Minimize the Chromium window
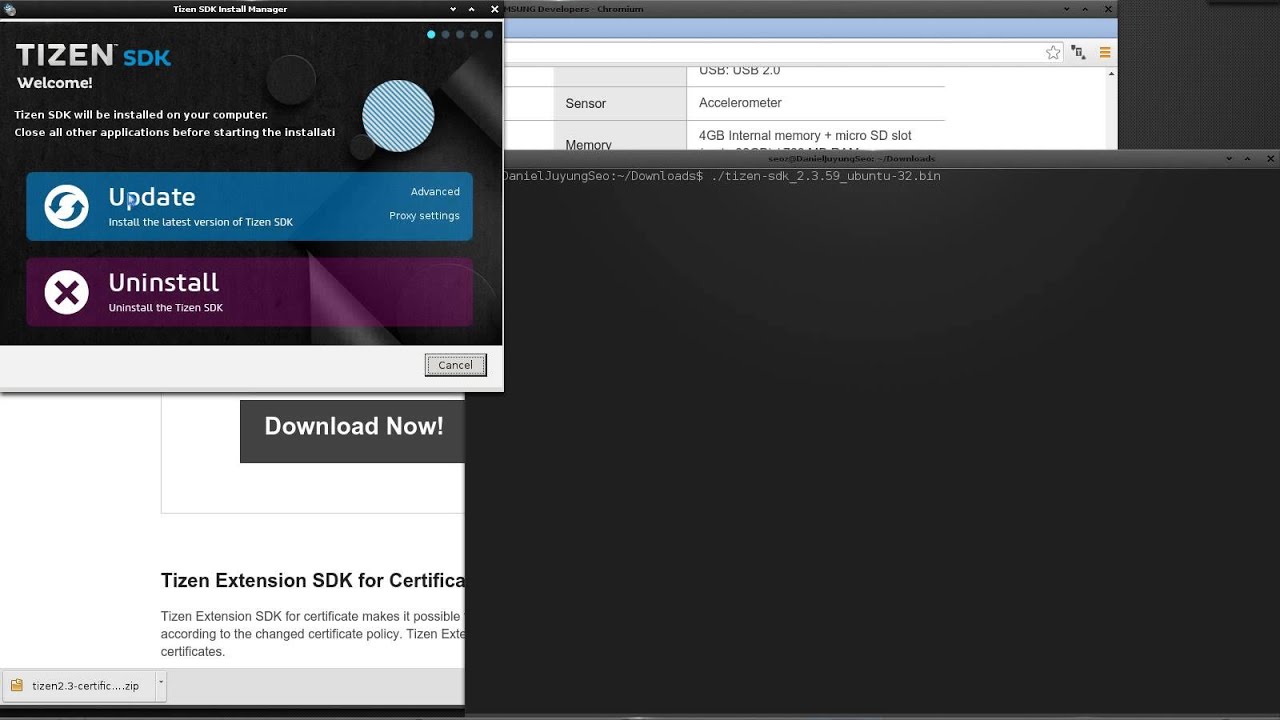 tap(1069, 9)
